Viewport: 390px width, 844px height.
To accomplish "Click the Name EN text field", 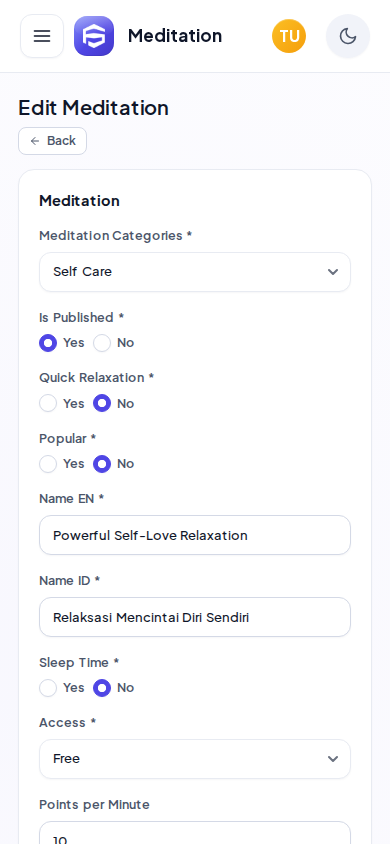I will pos(195,535).
